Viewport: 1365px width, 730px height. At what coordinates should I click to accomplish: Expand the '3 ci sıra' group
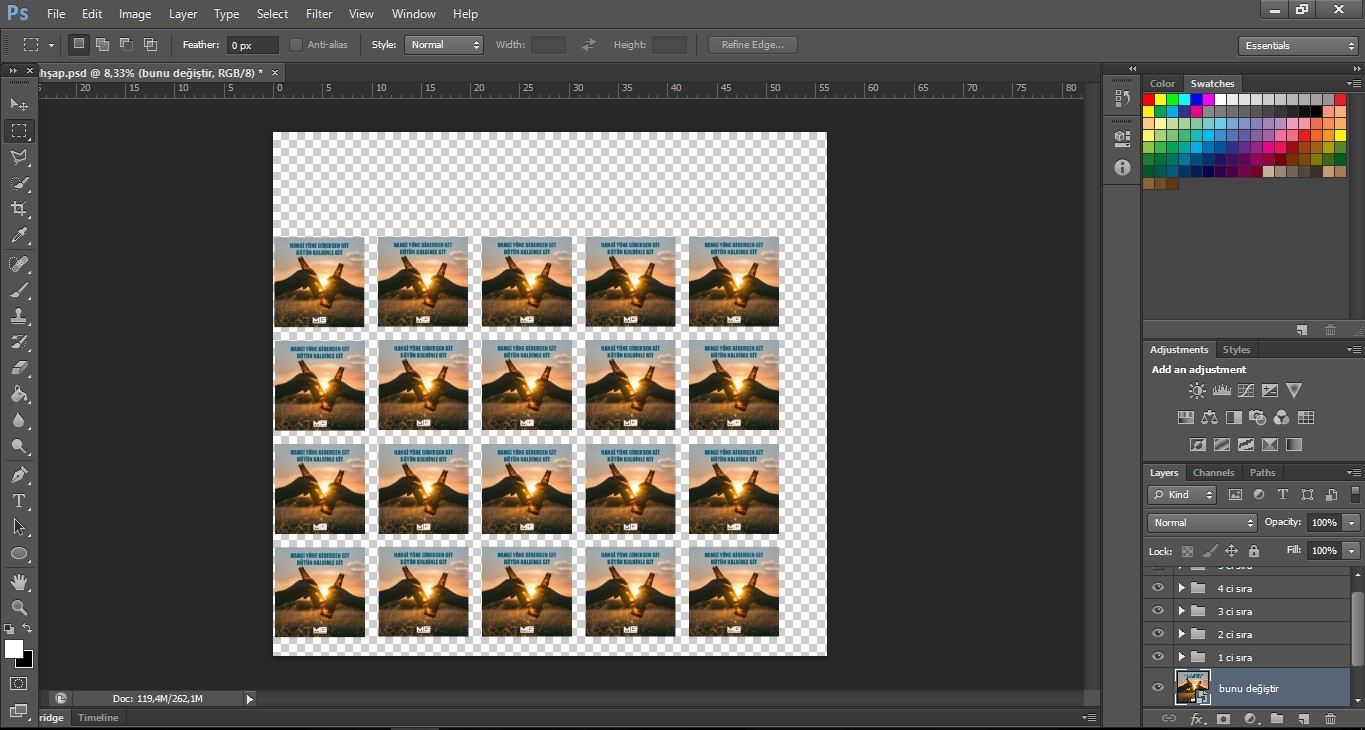point(1181,611)
